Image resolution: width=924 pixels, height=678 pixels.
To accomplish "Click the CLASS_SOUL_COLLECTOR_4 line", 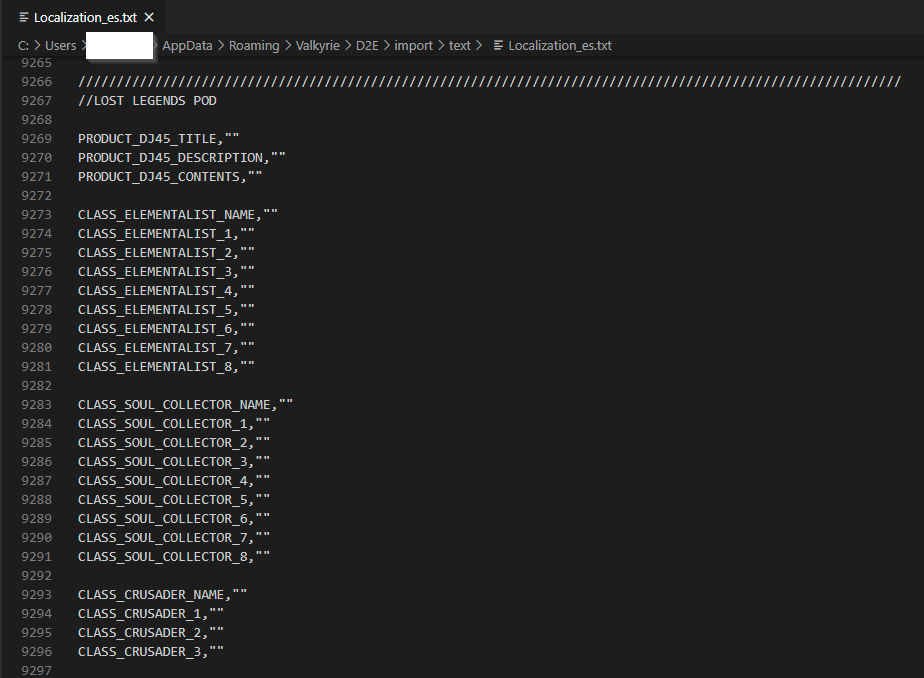I will [174, 481].
